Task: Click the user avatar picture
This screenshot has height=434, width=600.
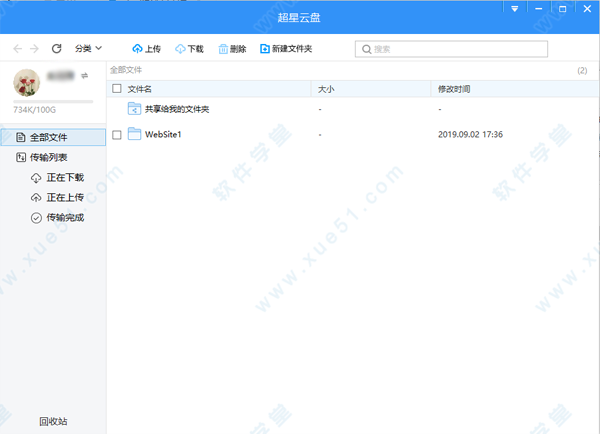Action: [26, 83]
